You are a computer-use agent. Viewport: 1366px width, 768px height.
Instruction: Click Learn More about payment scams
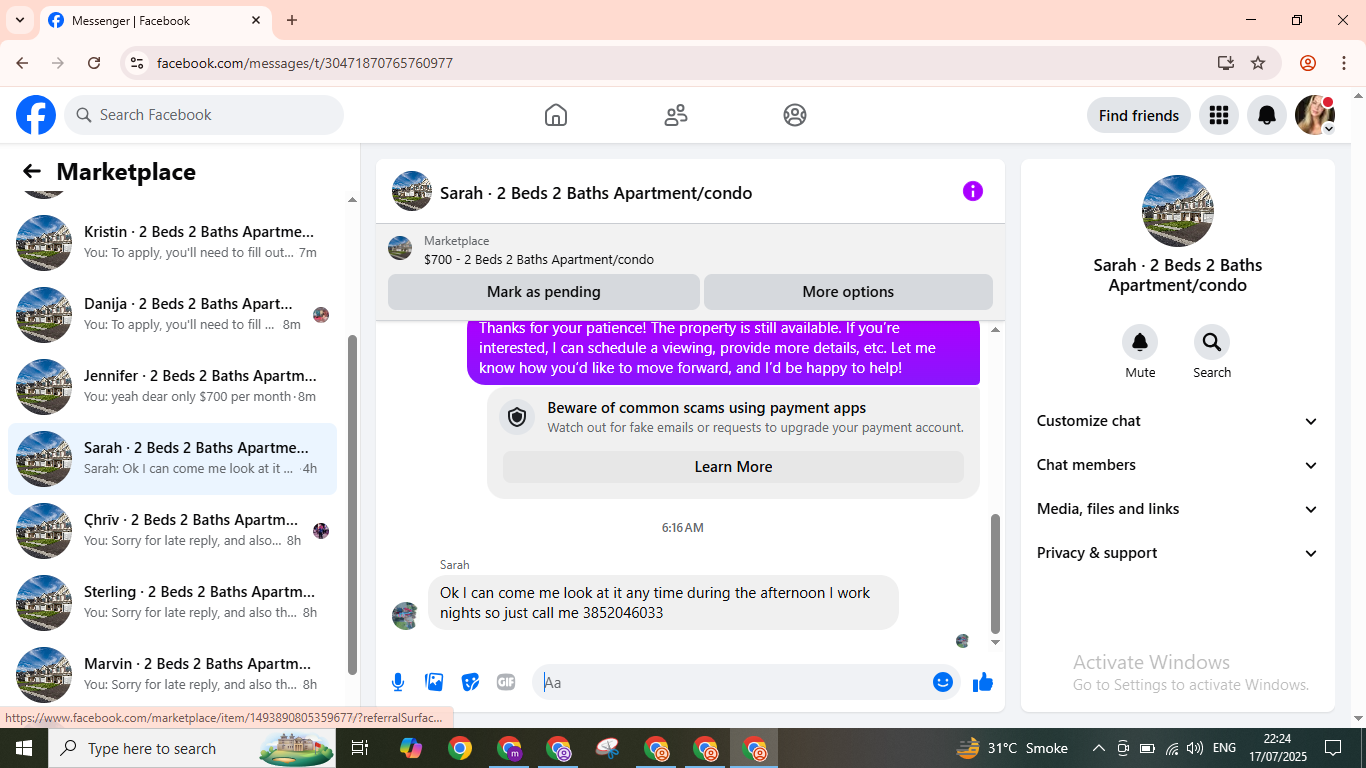click(733, 467)
